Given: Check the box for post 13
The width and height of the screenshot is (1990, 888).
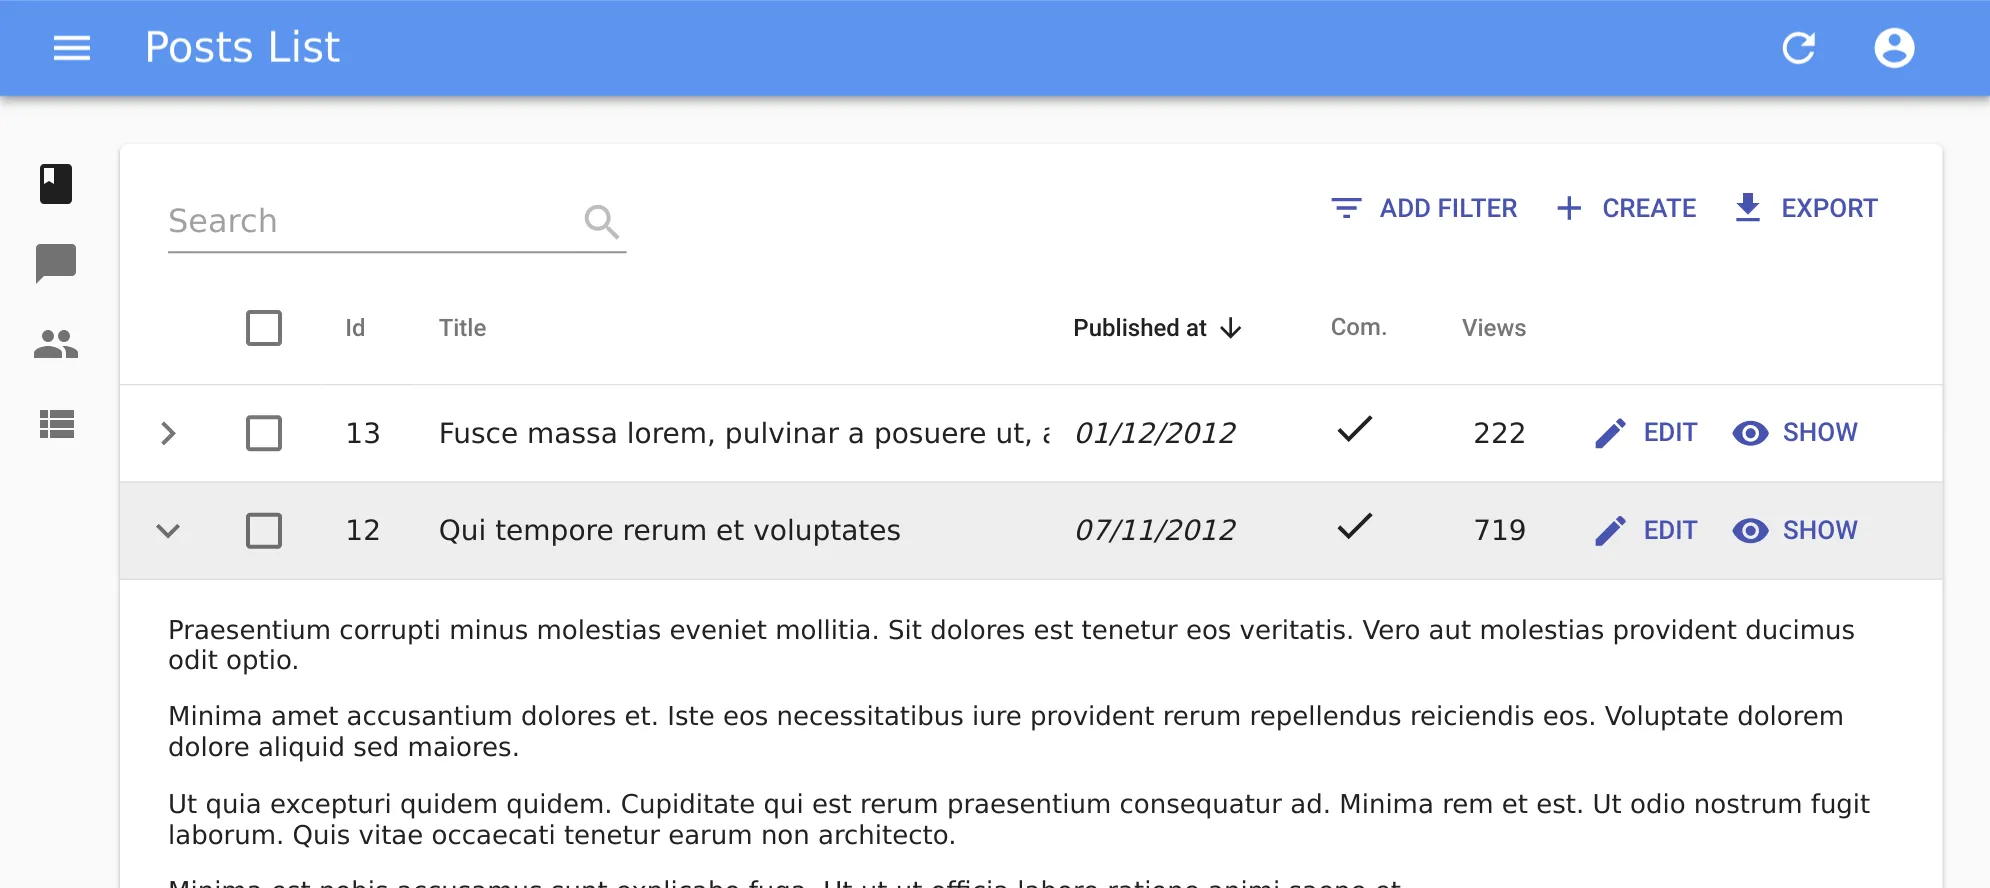Looking at the screenshot, I should pos(264,433).
